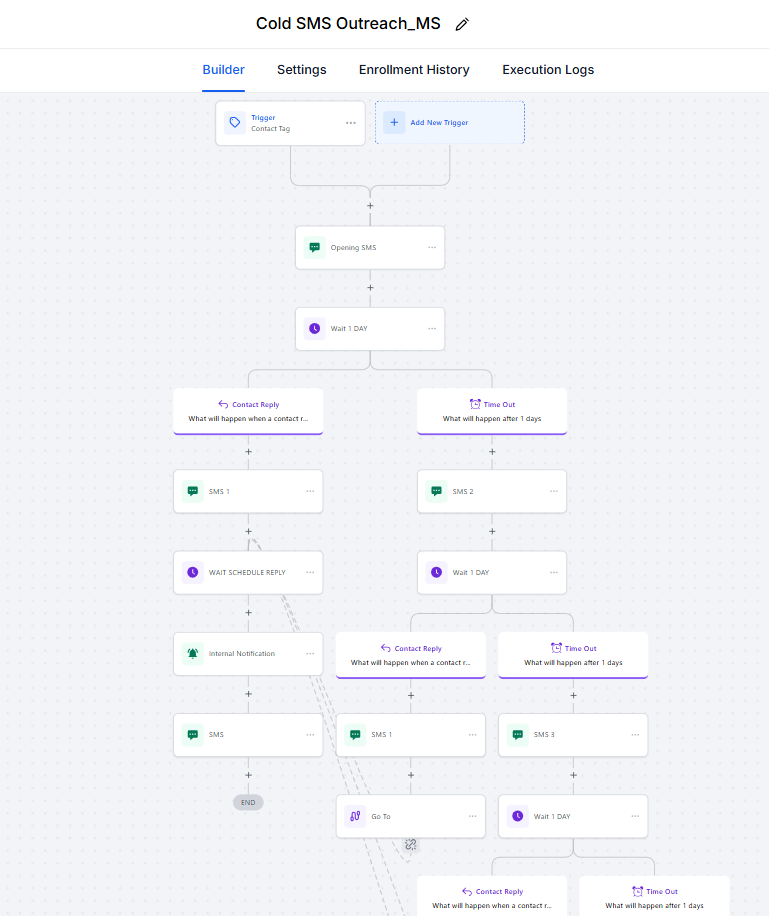Open Internal Notification options menu
Screen dimensions: 769x916
[310, 654]
